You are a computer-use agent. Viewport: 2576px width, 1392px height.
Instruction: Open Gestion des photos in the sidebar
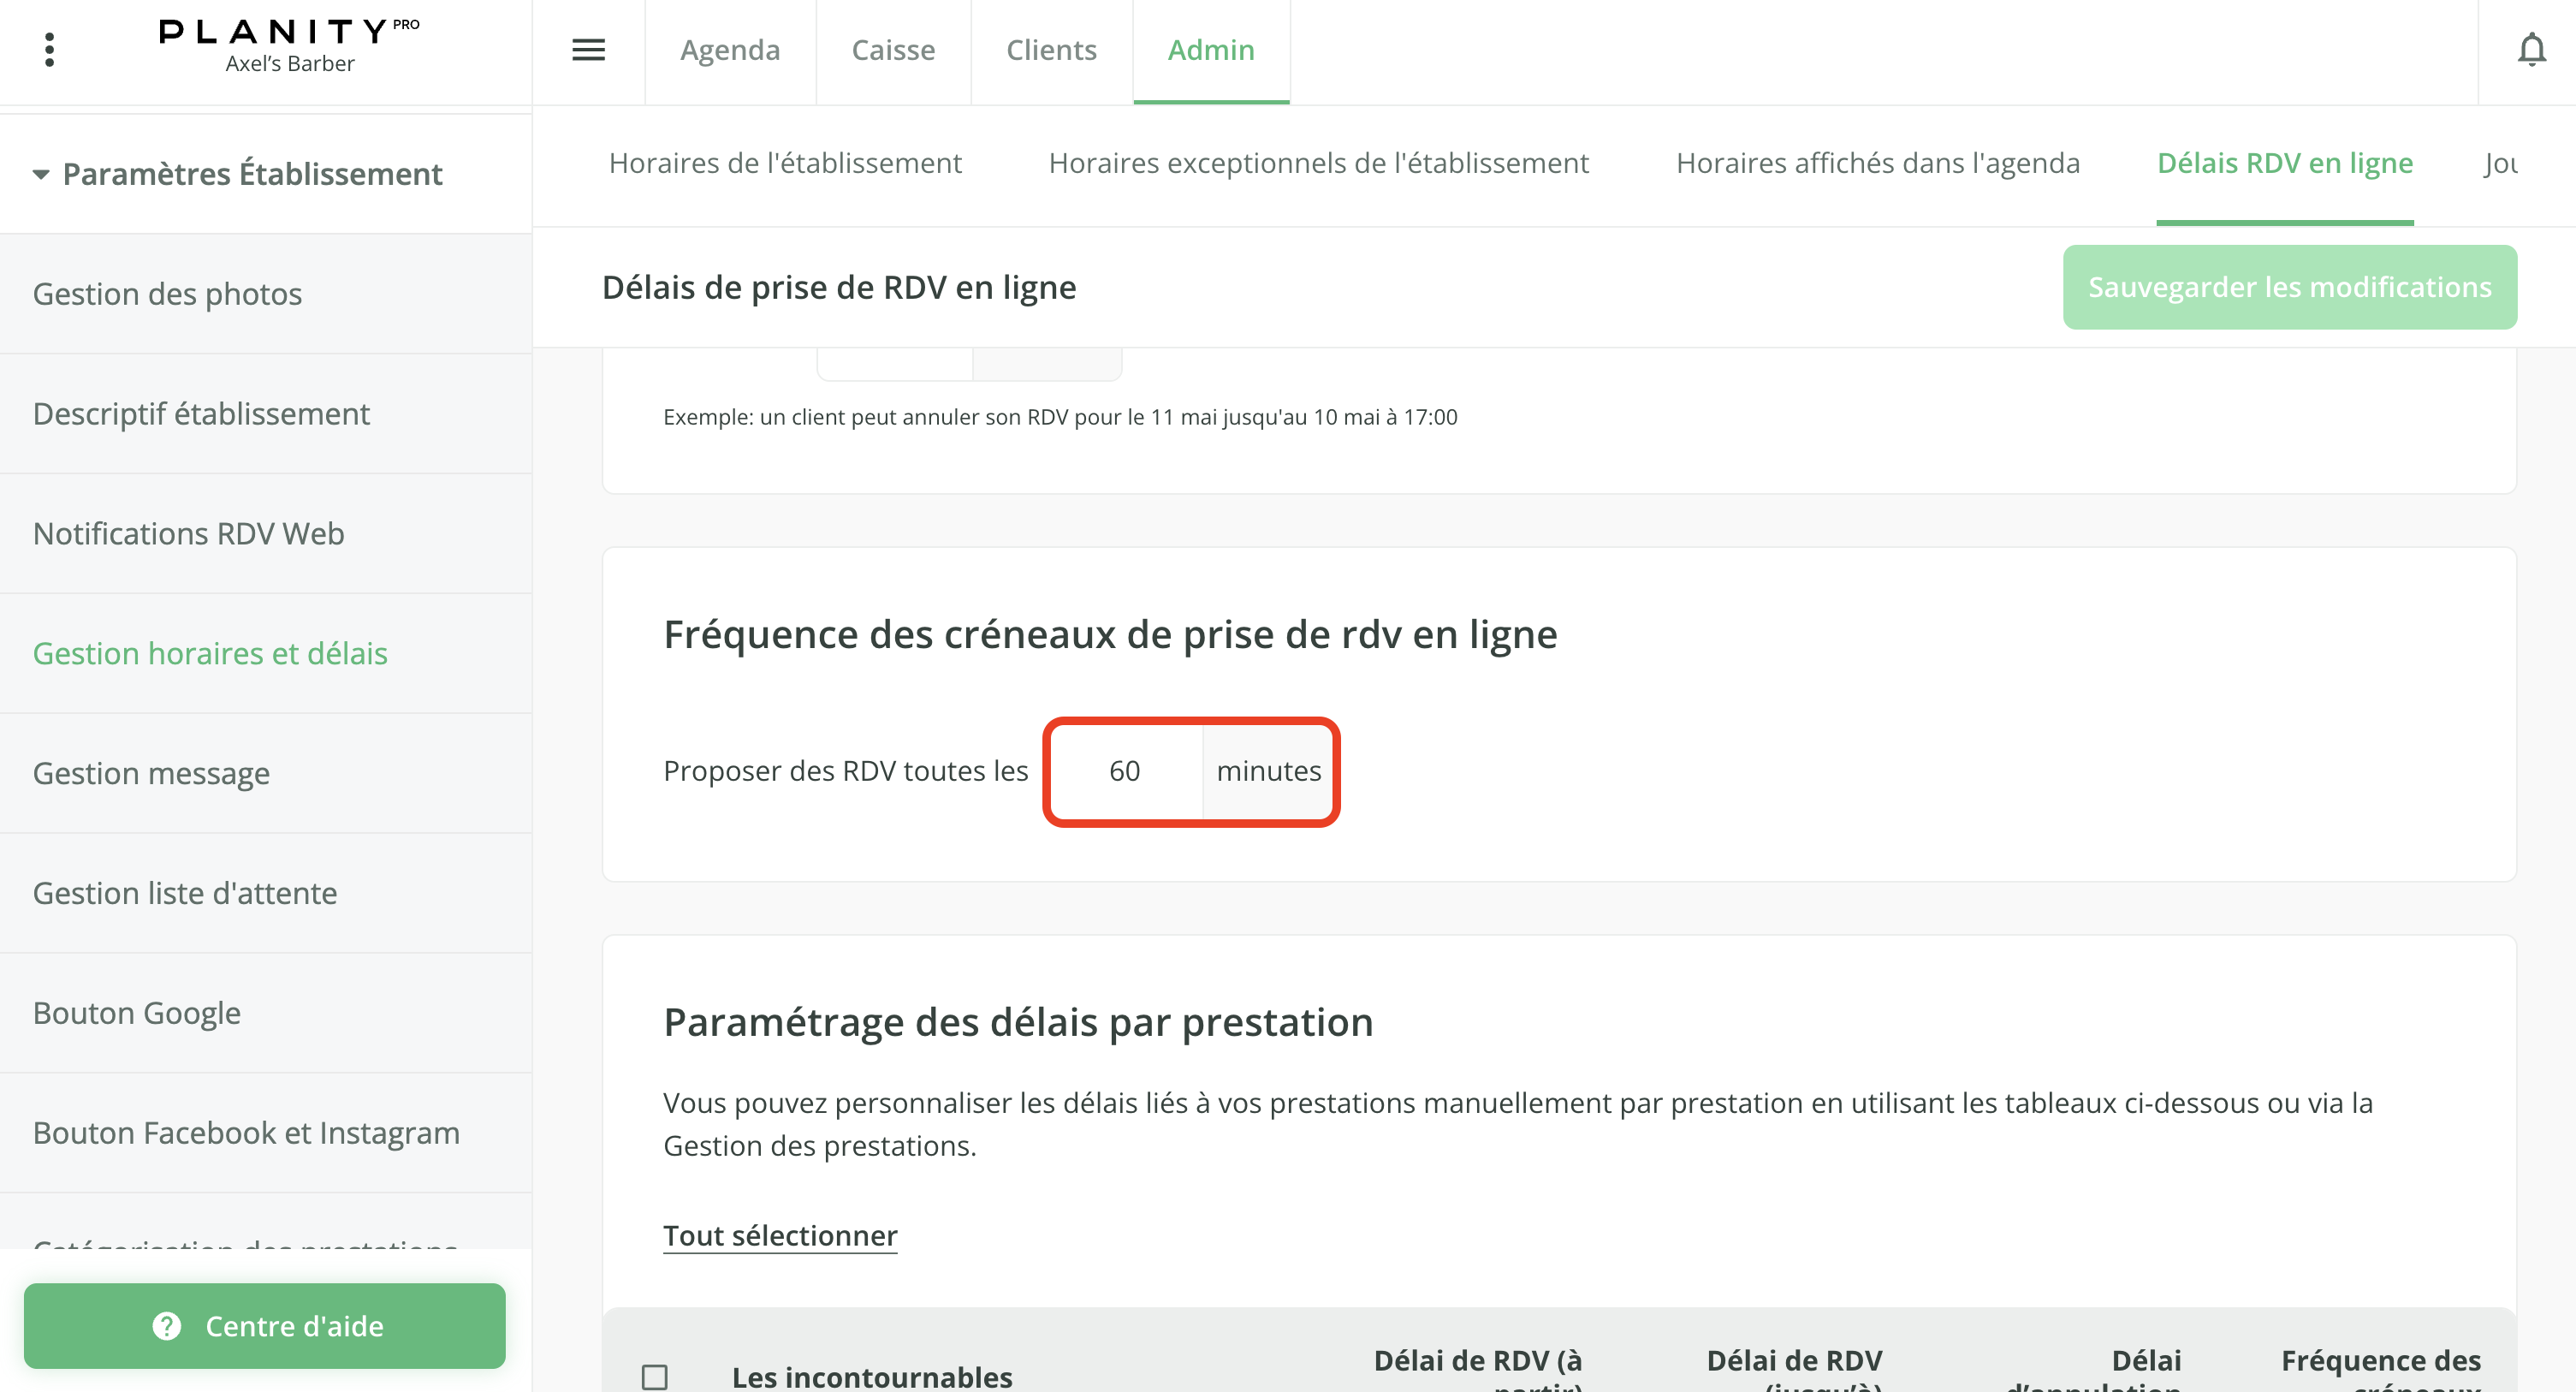point(167,294)
